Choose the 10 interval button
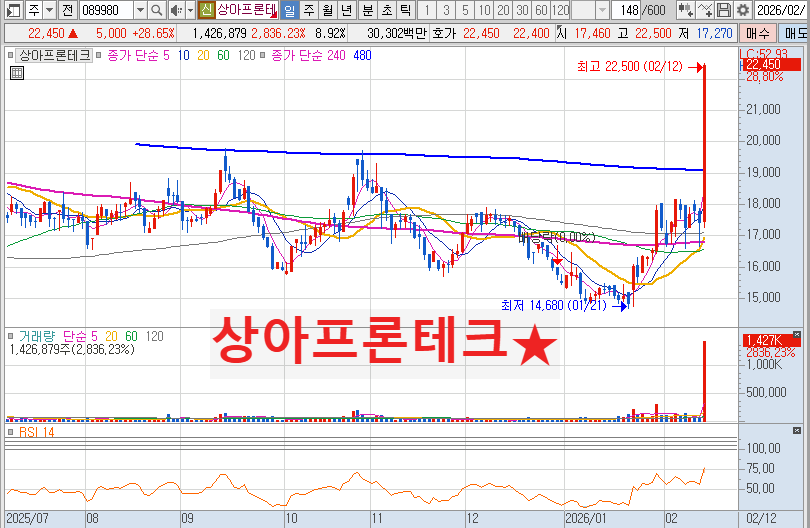The height and width of the screenshot is (528, 810). tap(484, 10)
